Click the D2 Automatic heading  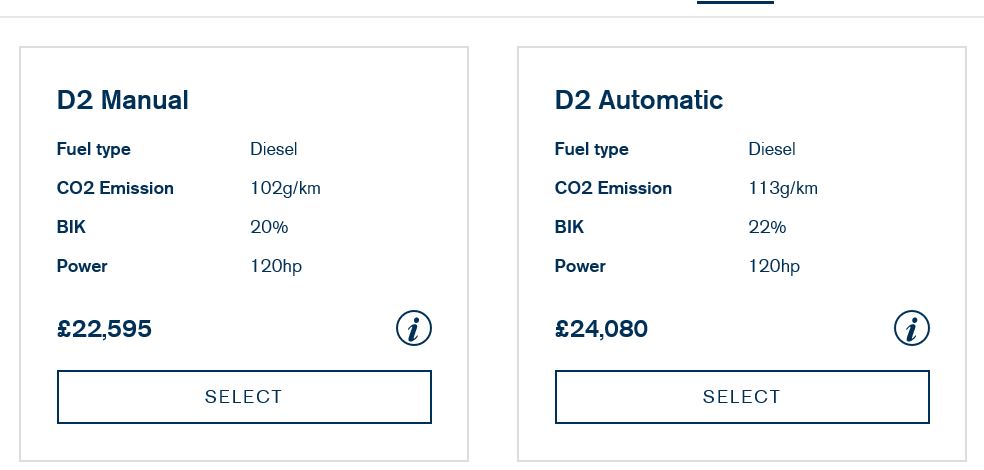639,100
